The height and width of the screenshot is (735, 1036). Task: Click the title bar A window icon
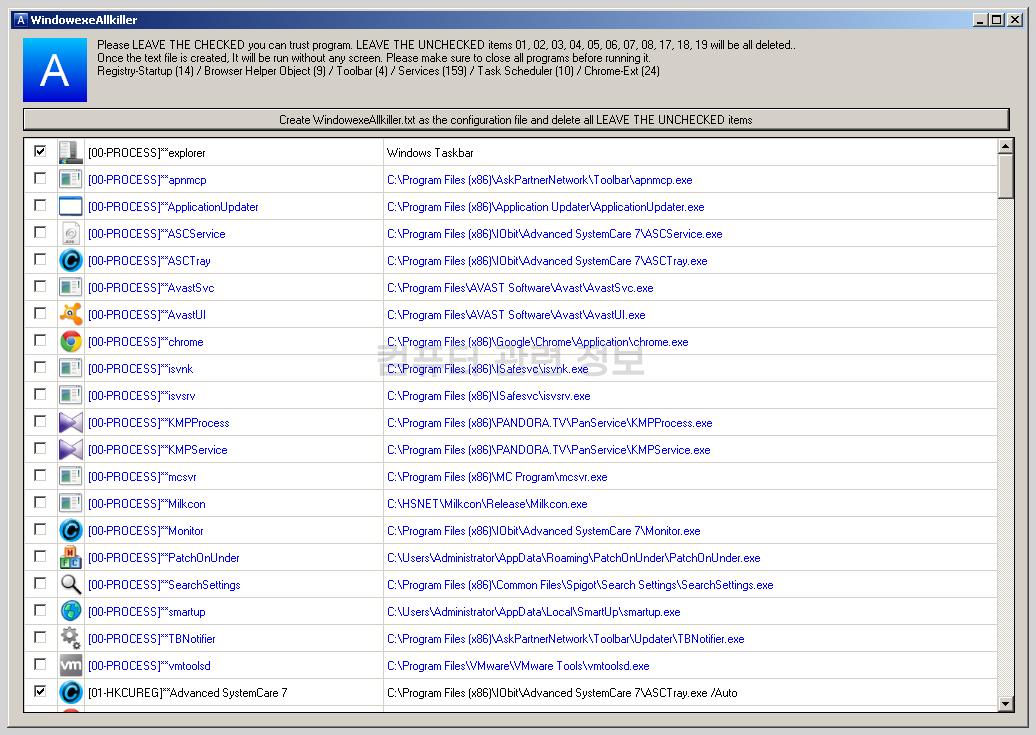coord(20,20)
